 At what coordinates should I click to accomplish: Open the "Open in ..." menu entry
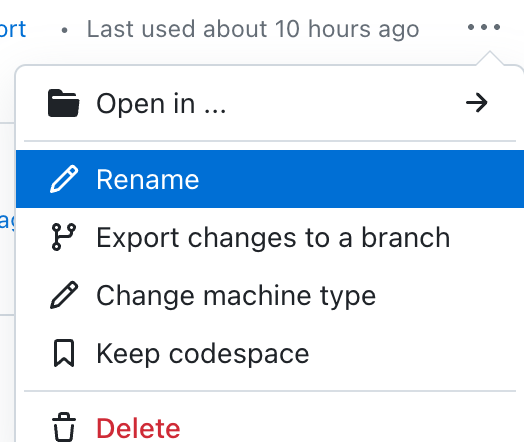pyautogui.click(x=270, y=103)
